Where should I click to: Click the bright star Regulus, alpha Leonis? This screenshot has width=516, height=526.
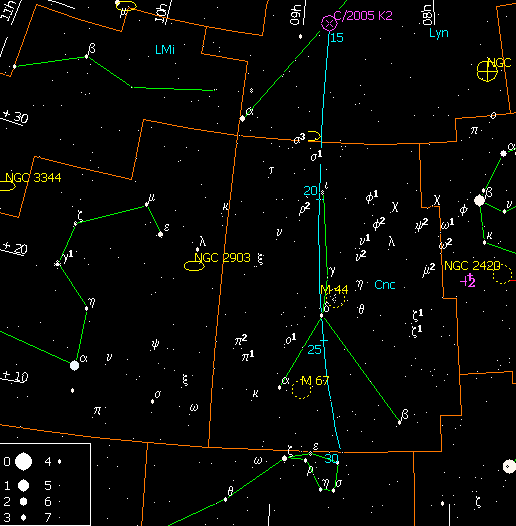[74, 365]
